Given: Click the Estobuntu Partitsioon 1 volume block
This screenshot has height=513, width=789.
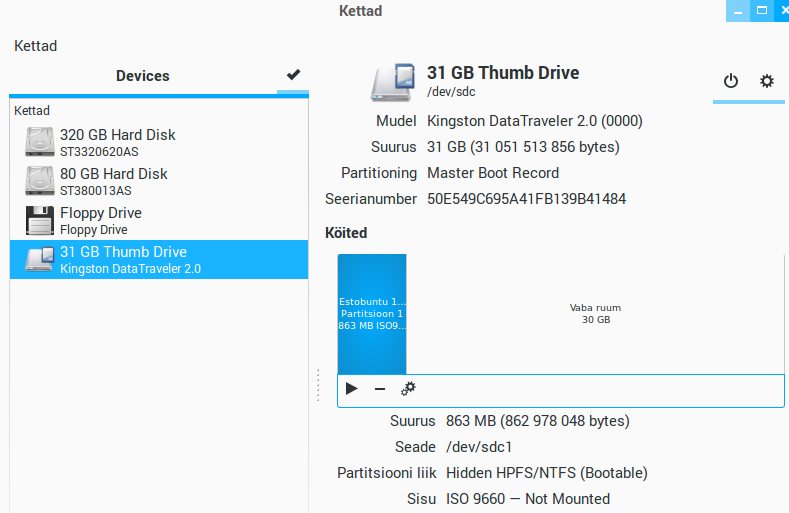Looking at the screenshot, I should pos(372,313).
